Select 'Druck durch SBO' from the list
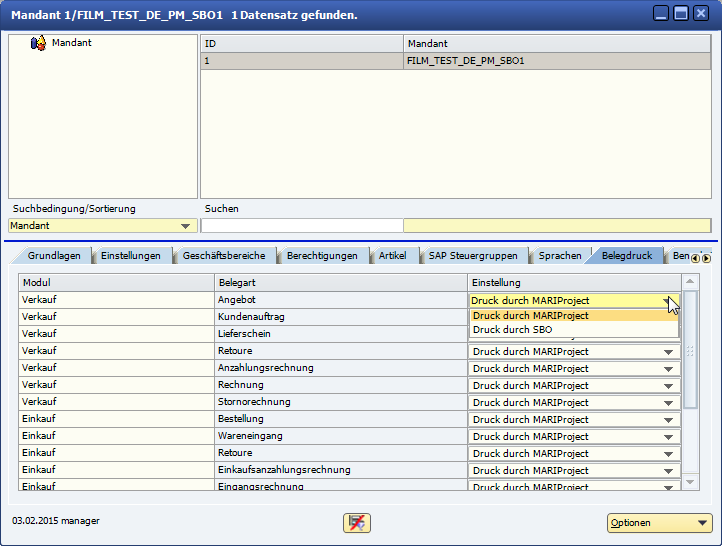The image size is (722, 546). 512,330
